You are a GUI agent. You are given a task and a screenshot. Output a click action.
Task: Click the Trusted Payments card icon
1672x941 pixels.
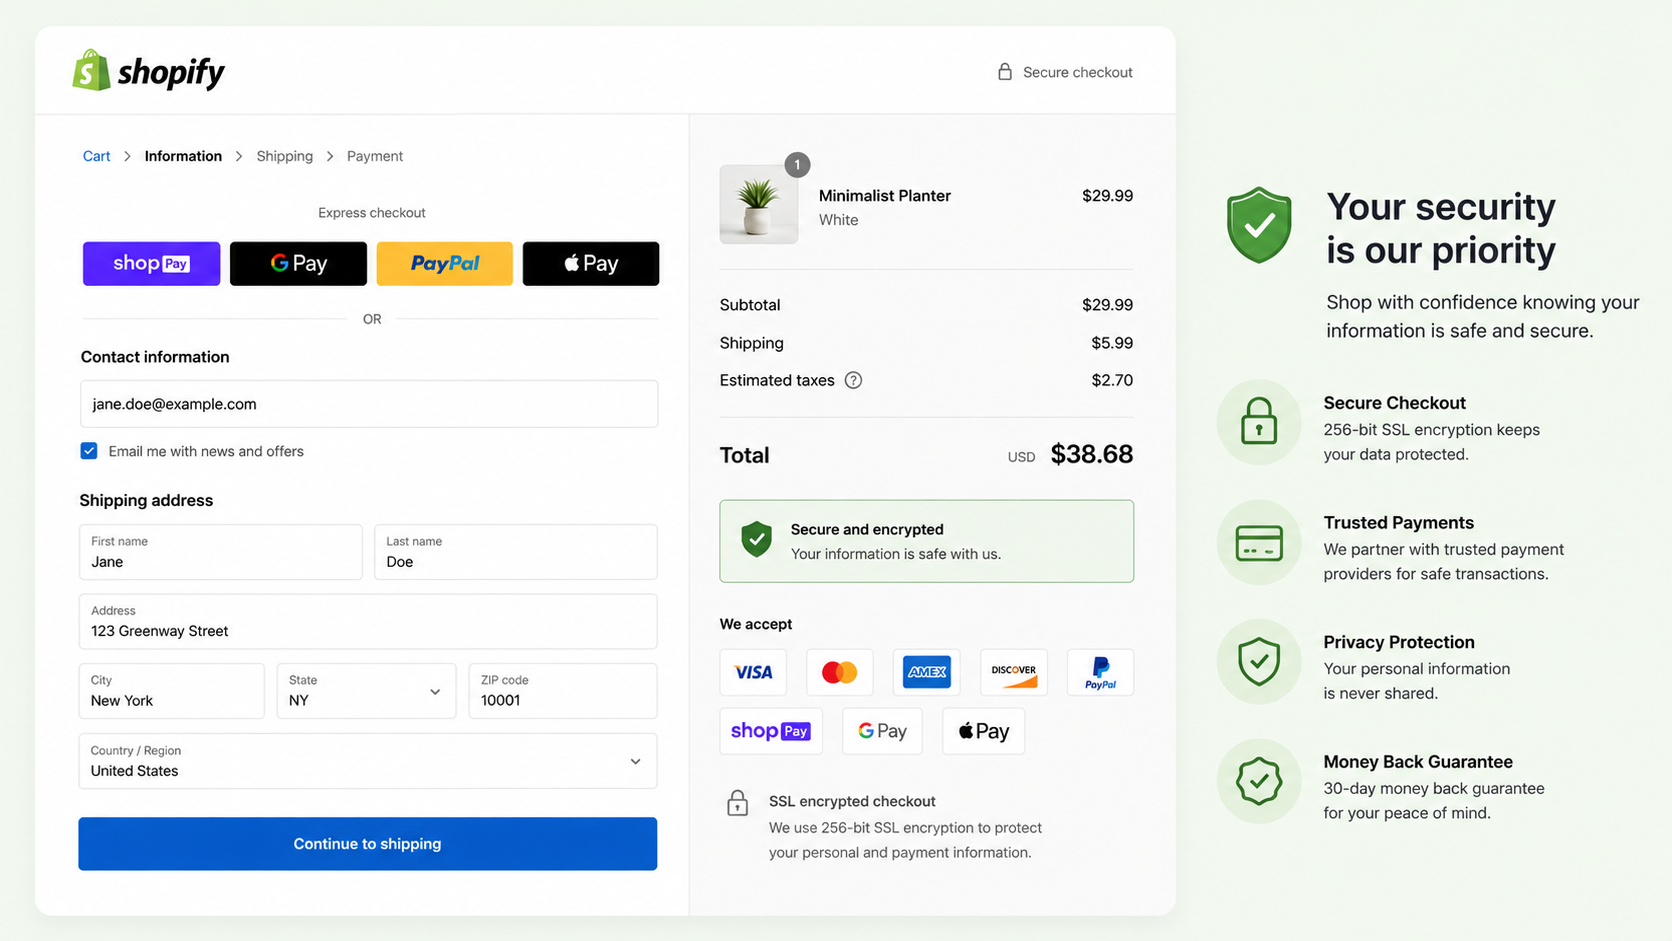coord(1259,542)
